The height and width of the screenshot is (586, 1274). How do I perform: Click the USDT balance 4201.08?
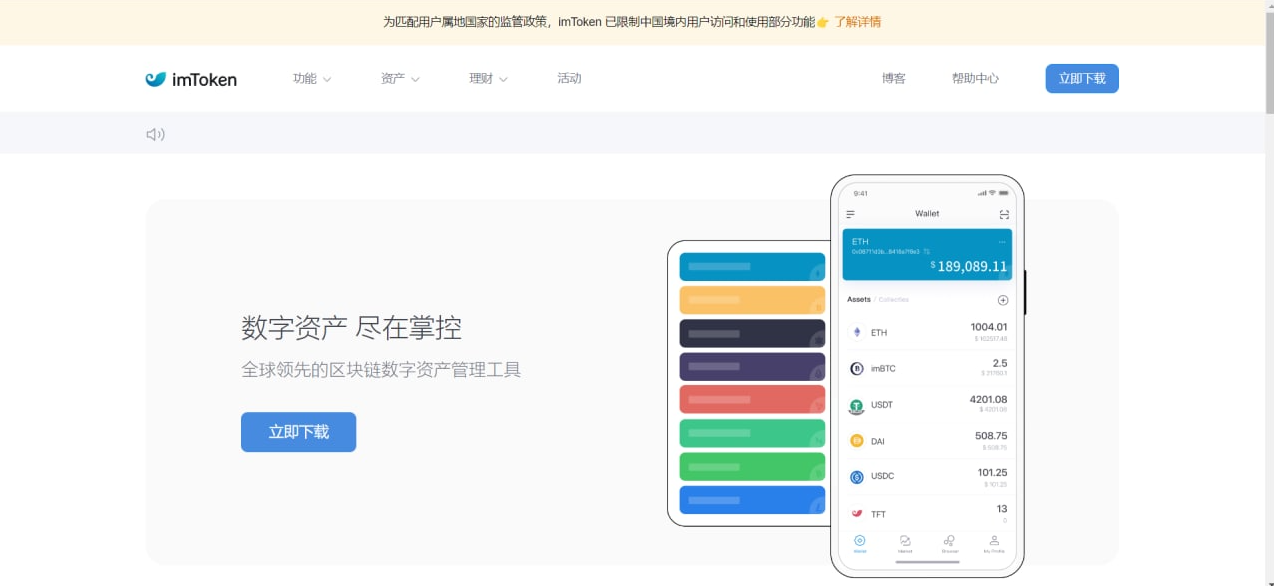coord(988,399)
